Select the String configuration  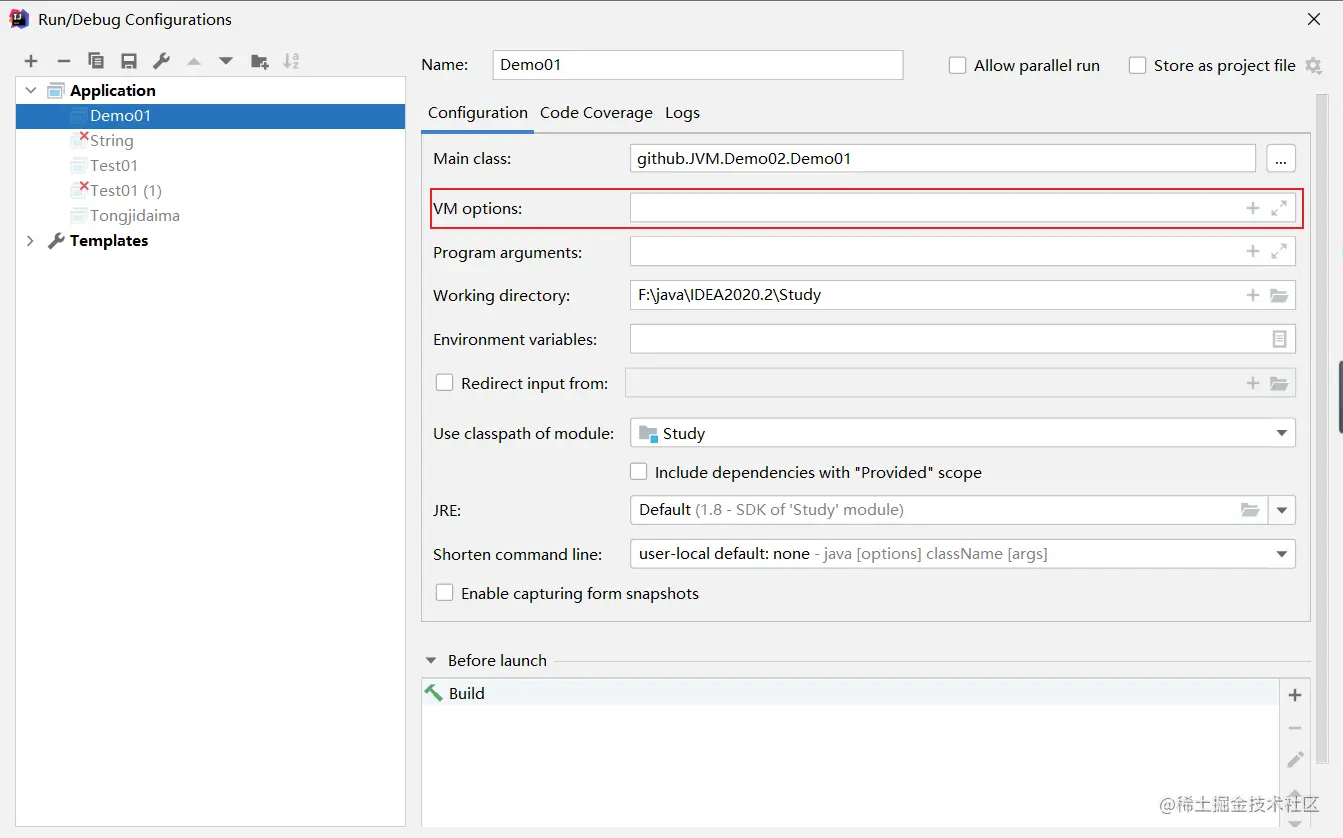[210, 141]
